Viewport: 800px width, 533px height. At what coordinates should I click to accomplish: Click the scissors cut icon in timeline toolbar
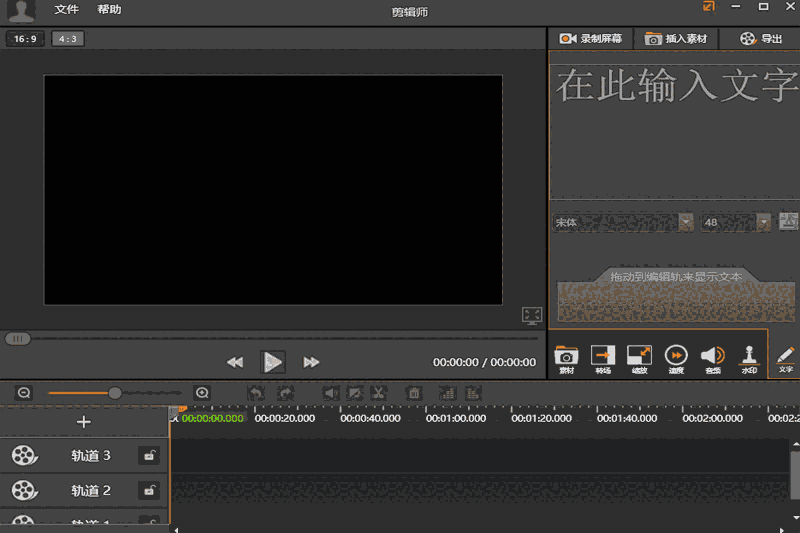379,393
